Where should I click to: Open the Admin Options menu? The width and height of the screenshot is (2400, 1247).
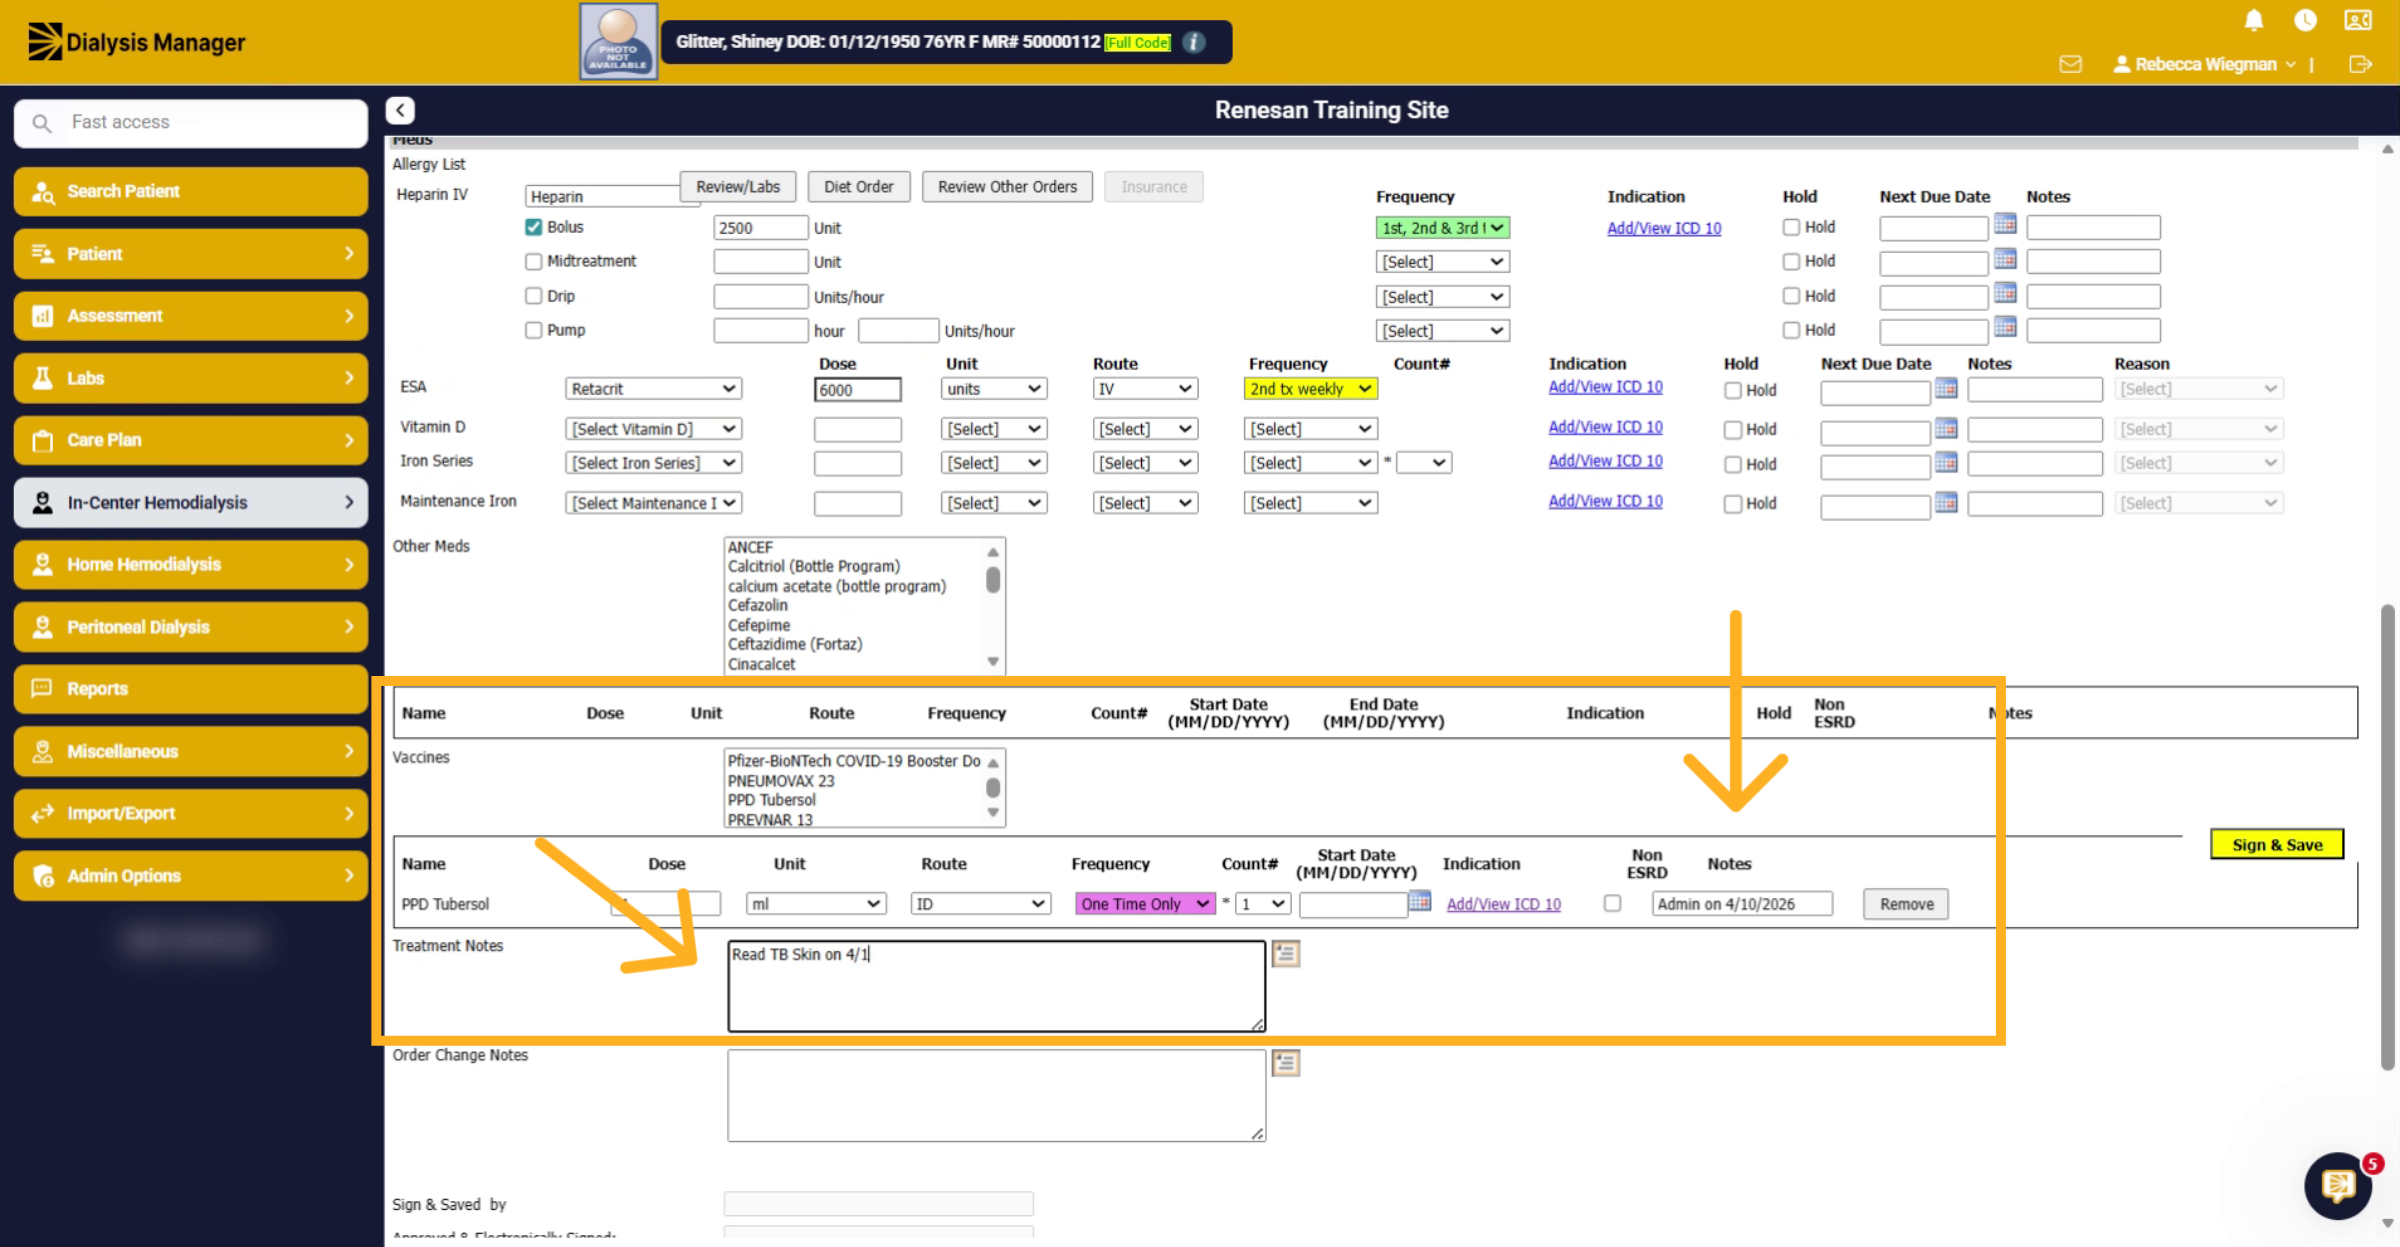click(x=191, y=876)
